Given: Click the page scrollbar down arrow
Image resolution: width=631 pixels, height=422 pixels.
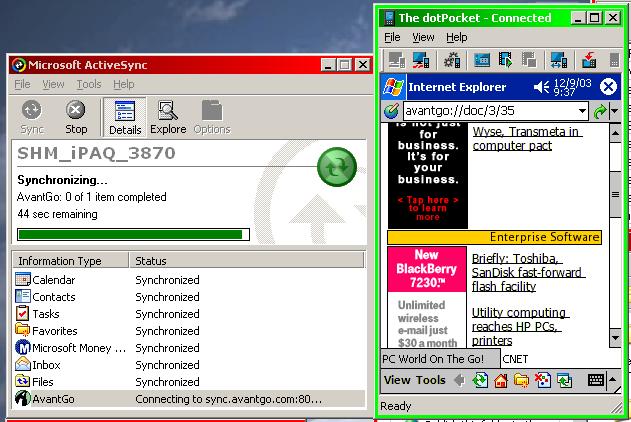Looking at the screenshot, I should [x=615, y=337].
